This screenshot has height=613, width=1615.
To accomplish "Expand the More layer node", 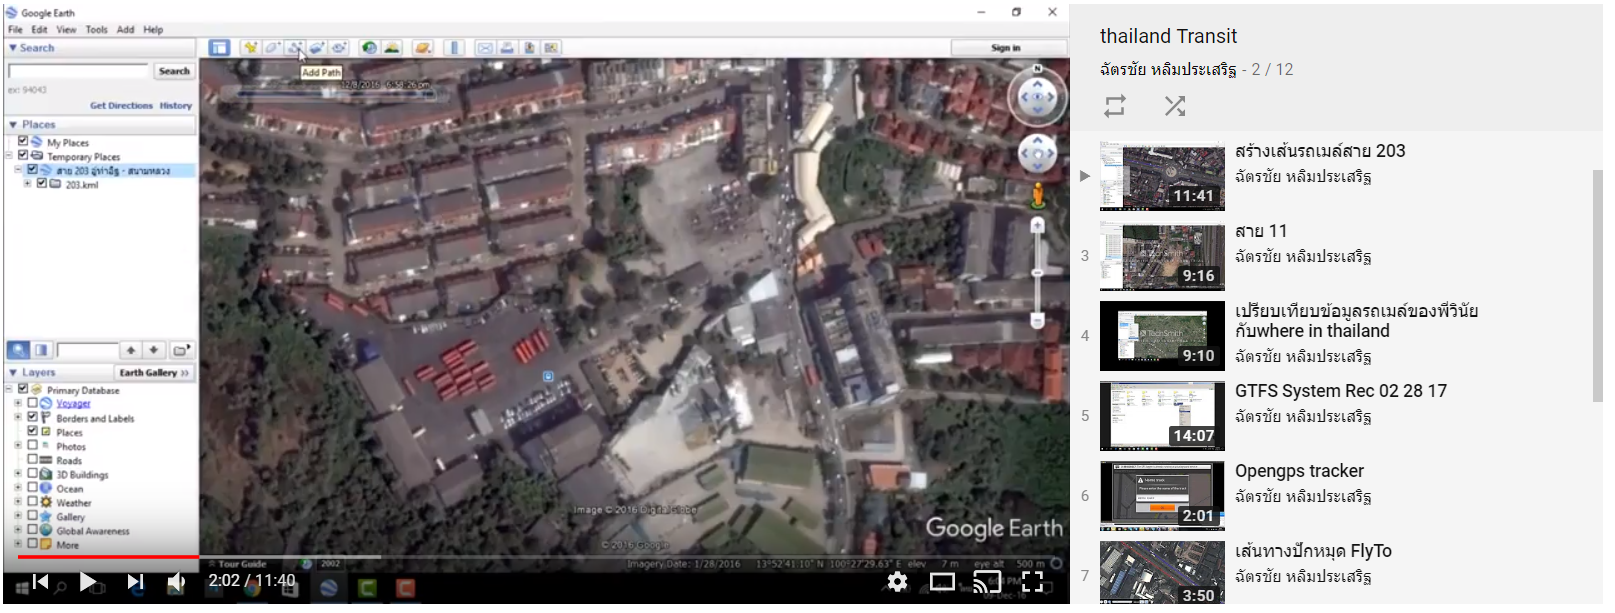I will [17, 543].
